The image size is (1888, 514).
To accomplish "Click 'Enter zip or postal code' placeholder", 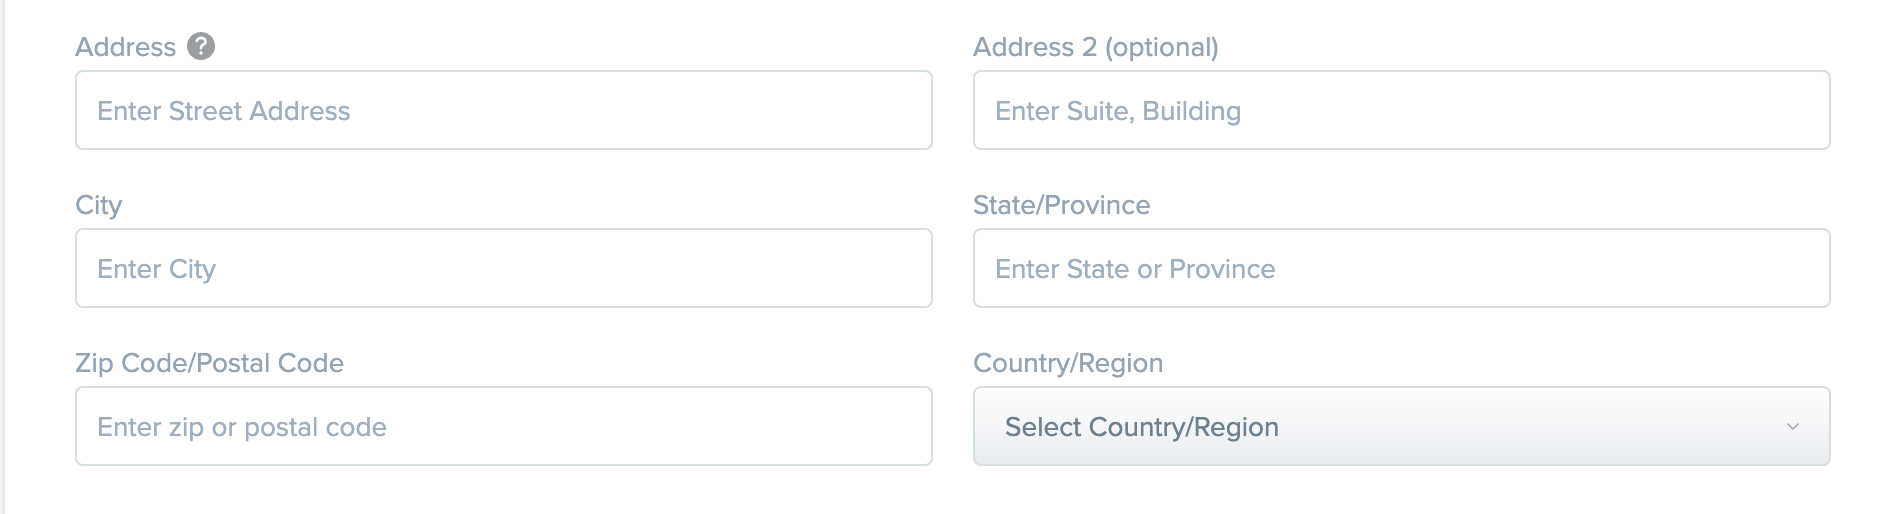I will [242, 427].
